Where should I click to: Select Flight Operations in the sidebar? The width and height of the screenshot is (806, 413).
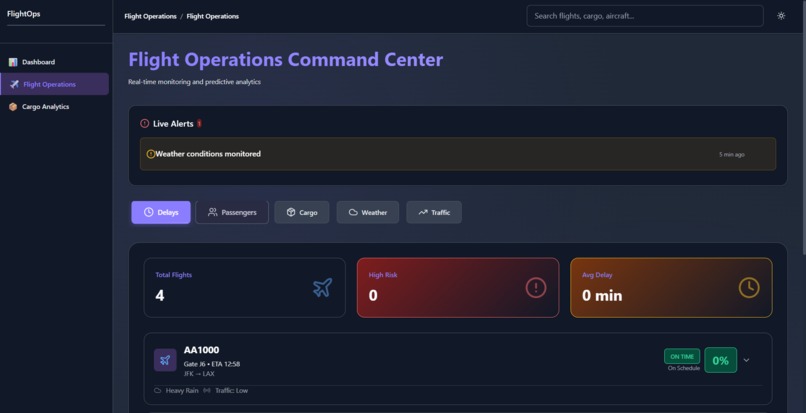point(54,84)
